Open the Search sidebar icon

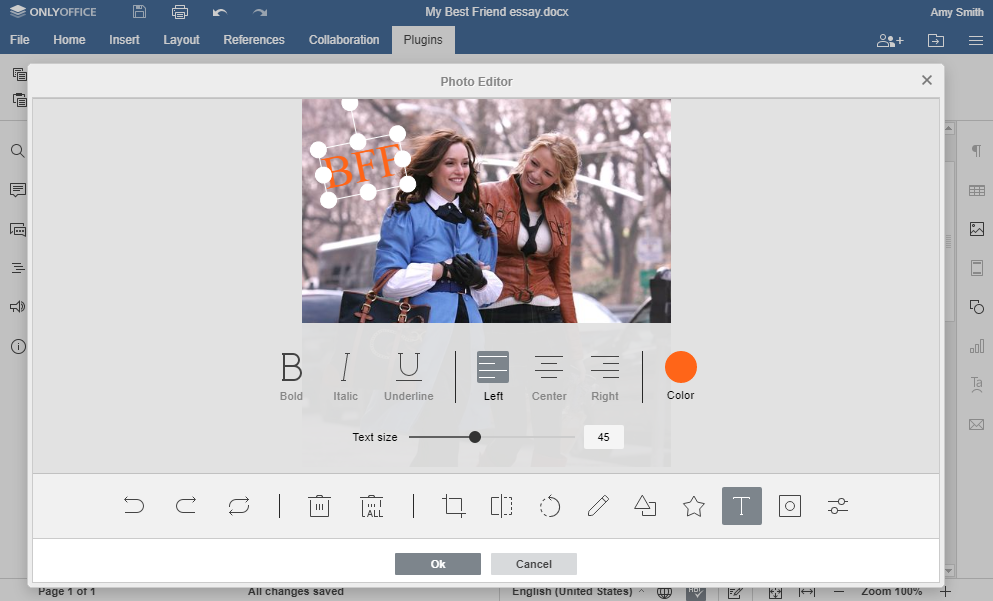tap(18, 151)
